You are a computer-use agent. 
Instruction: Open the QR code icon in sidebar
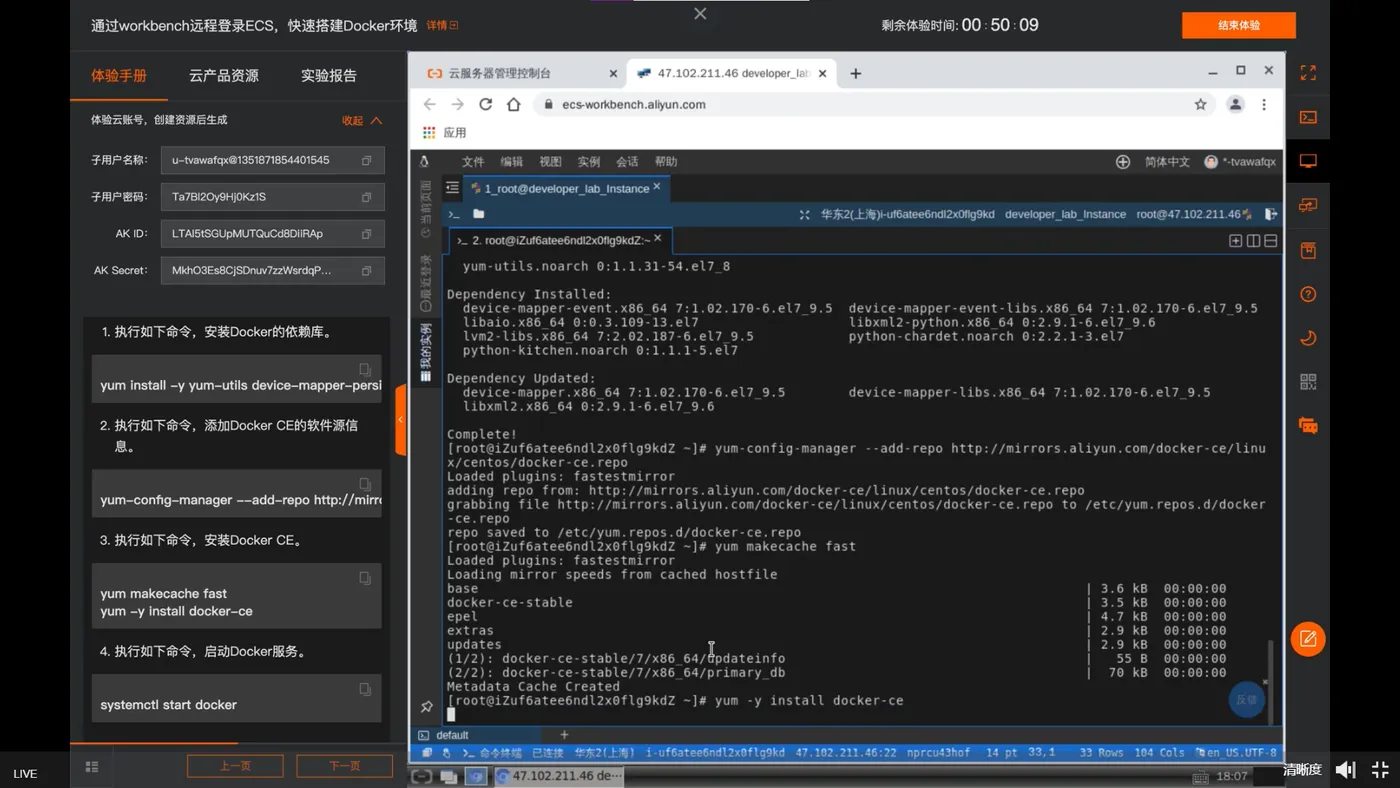tap(1308, 382)
